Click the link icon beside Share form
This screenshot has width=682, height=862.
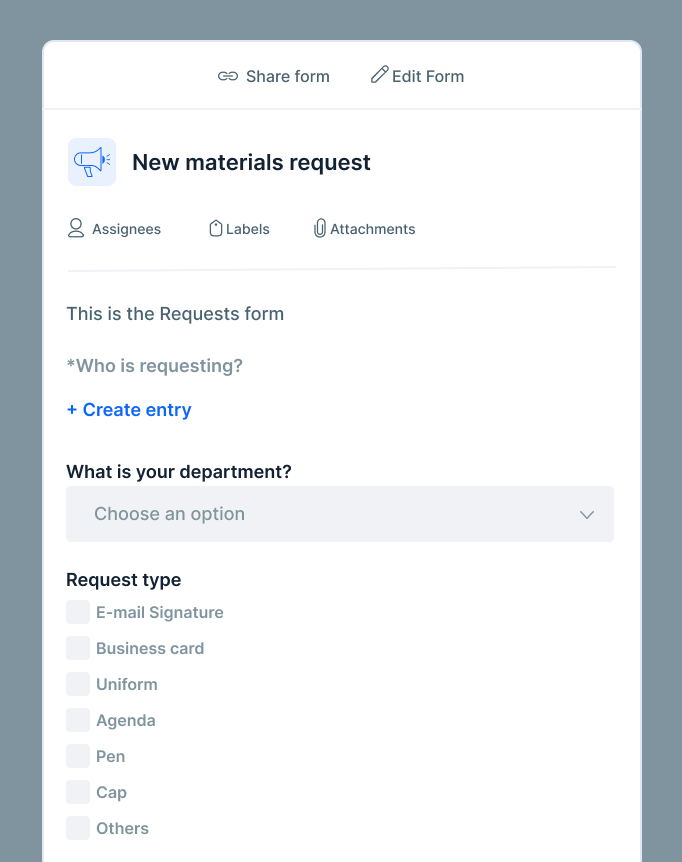[x=228, y=76]
